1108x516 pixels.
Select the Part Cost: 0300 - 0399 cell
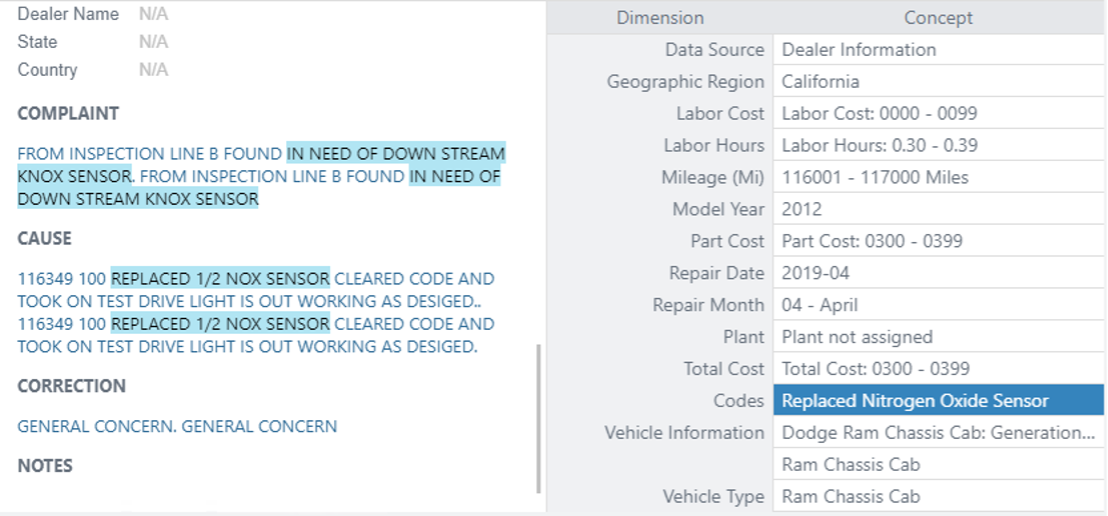pos(938,241)
